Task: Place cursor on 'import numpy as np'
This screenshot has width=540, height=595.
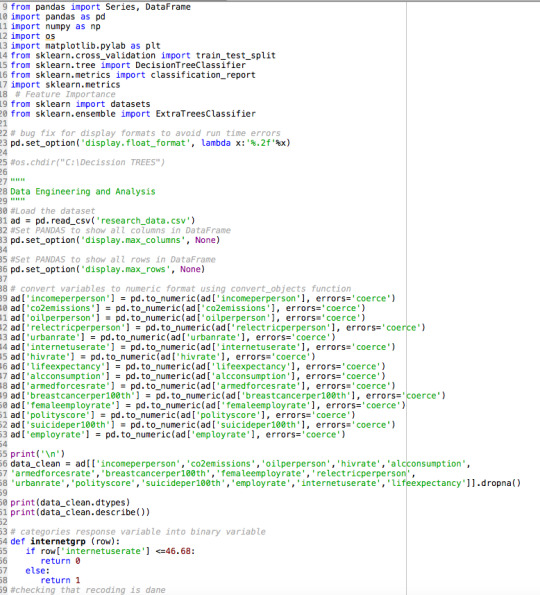Action: [x=55, y=26]
